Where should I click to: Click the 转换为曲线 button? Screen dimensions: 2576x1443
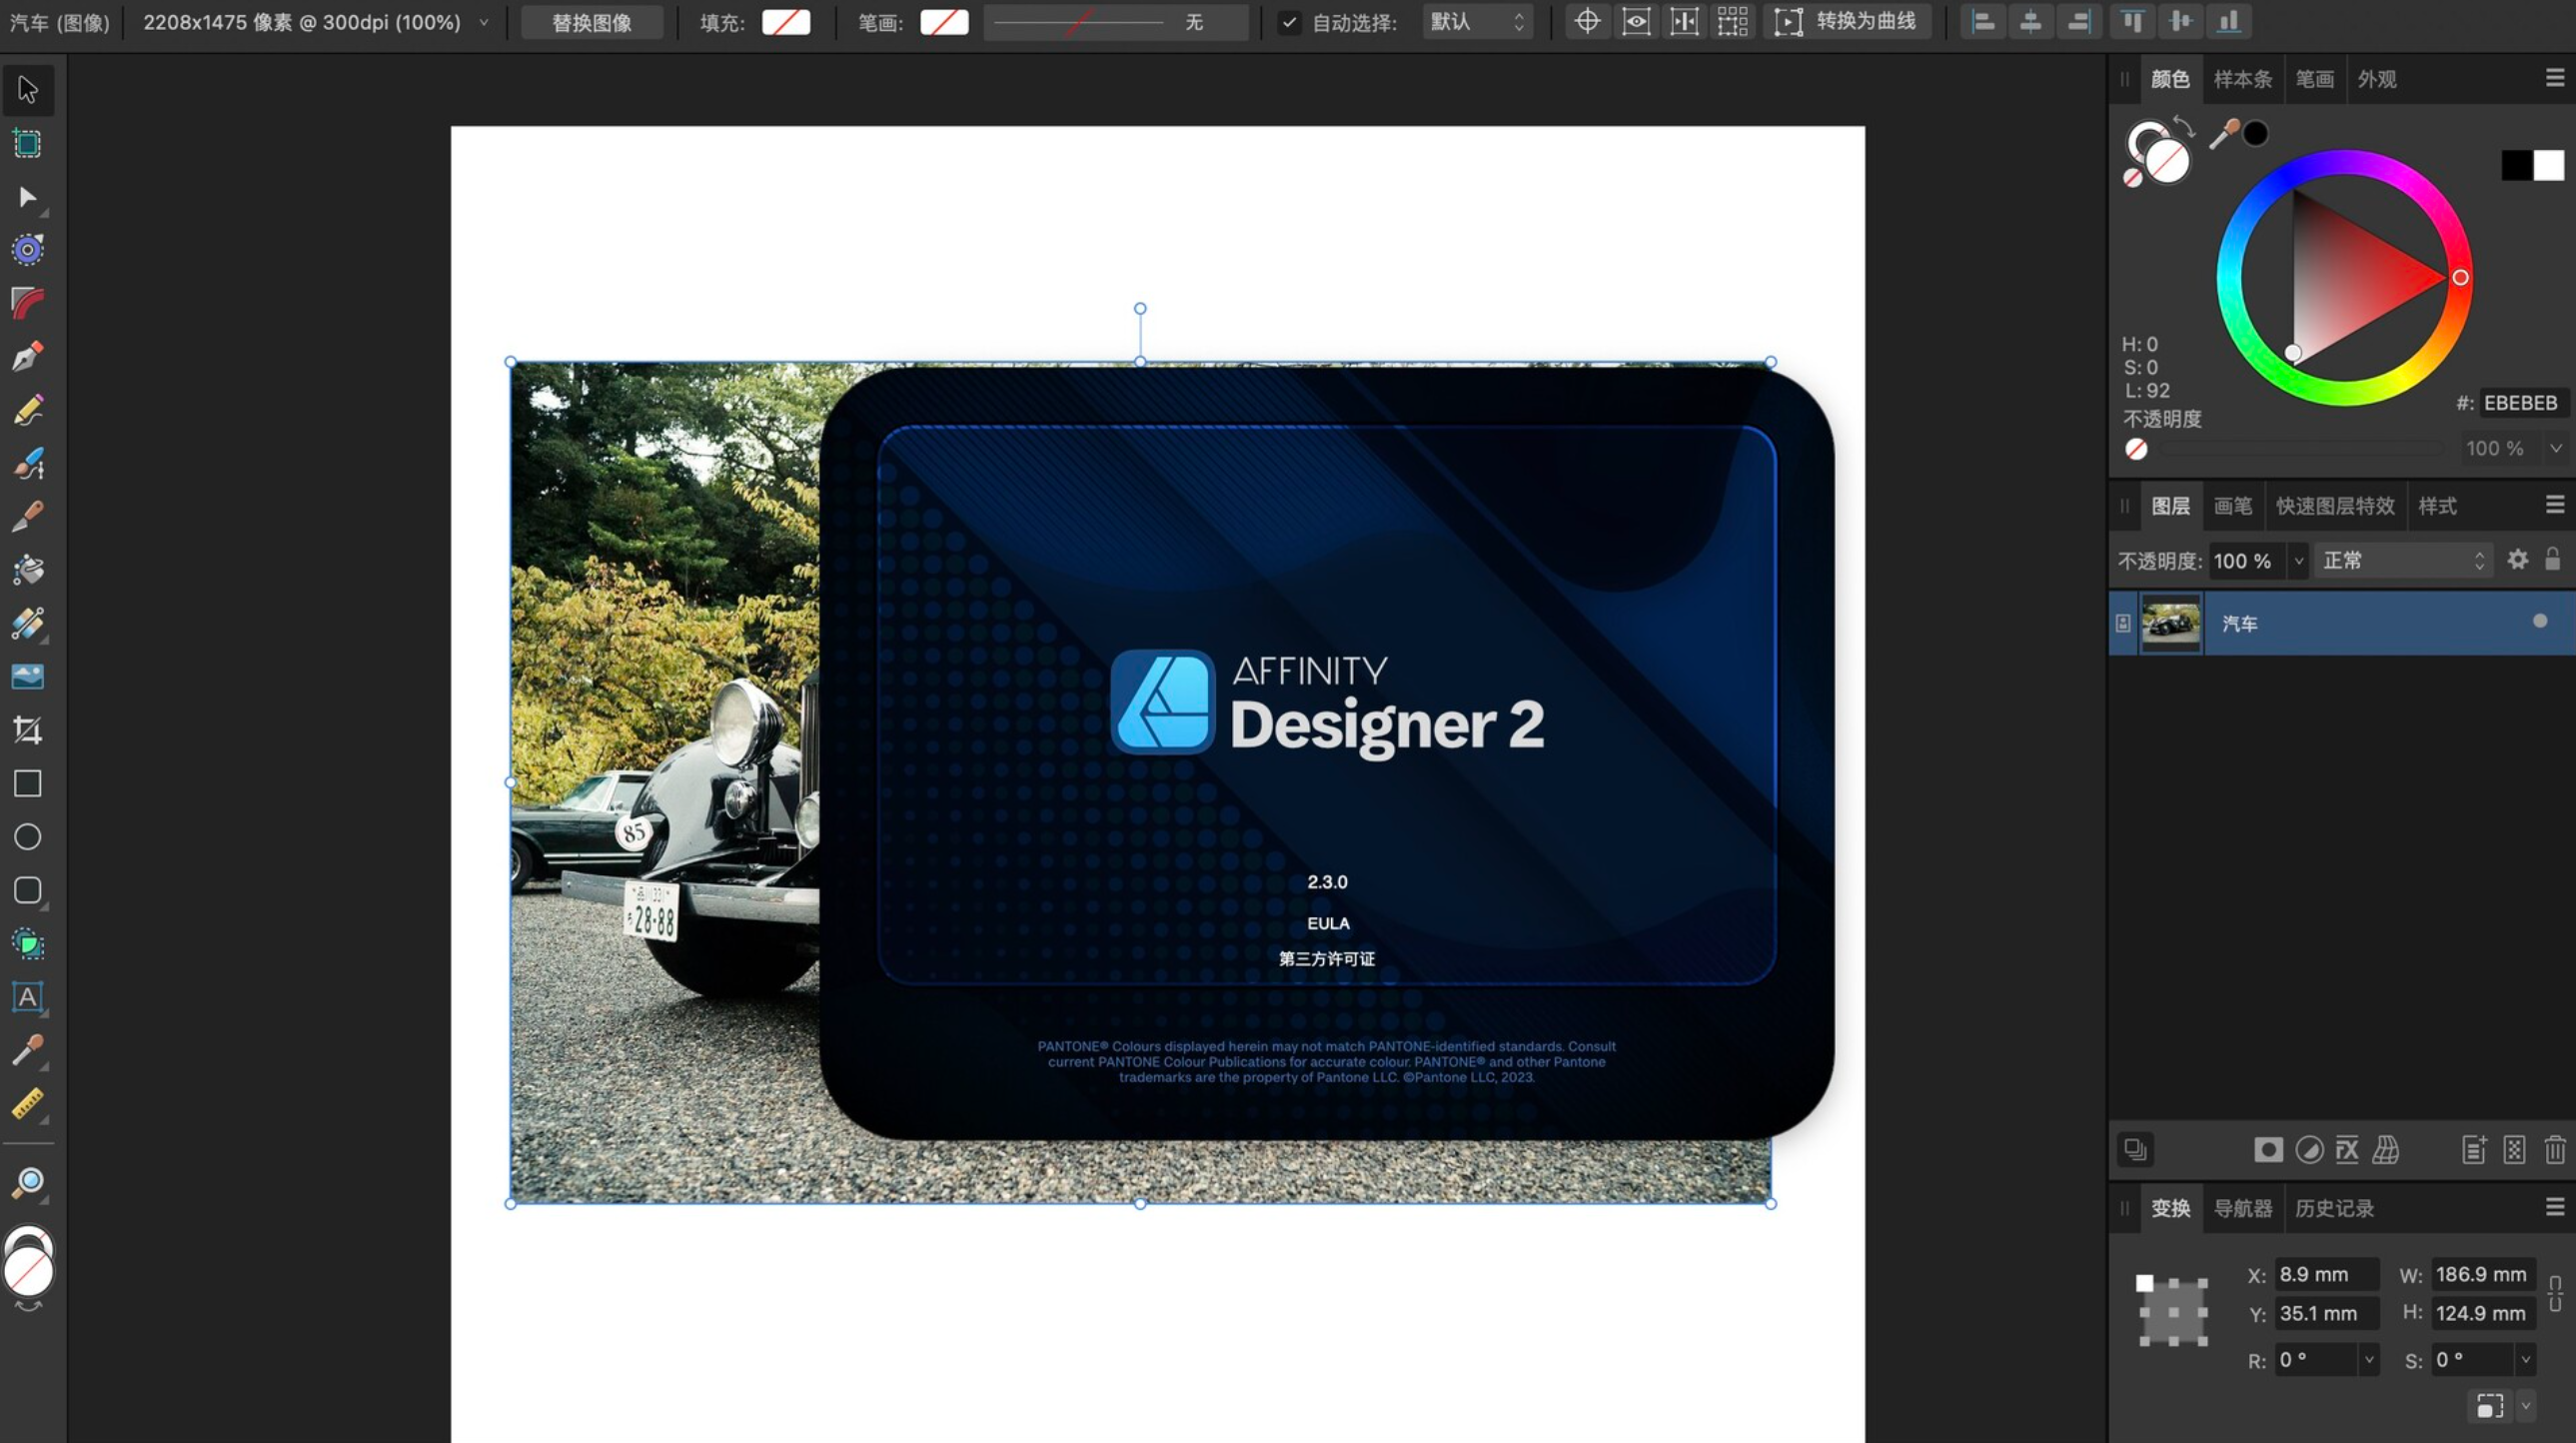pyautogui.click(x=1846, y=22)
